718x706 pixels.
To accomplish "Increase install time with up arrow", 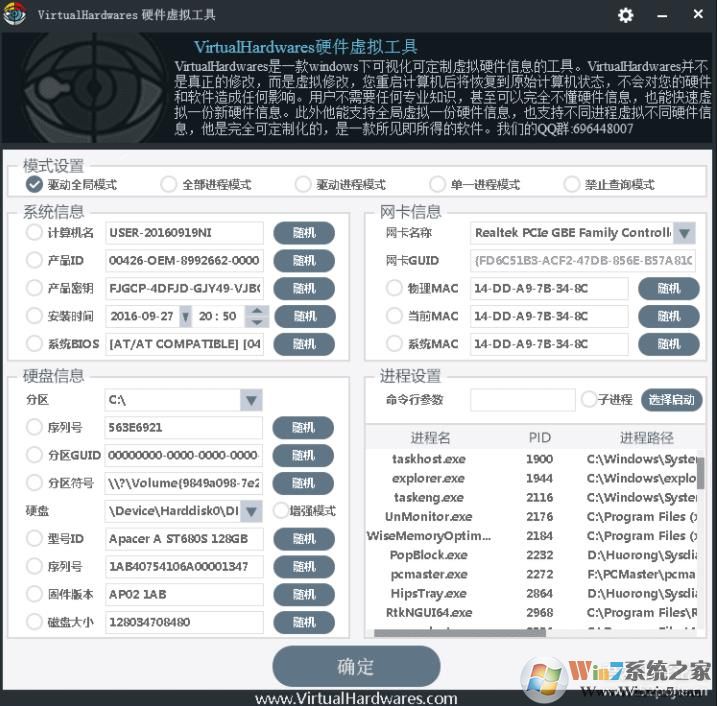I will [257, 311].
